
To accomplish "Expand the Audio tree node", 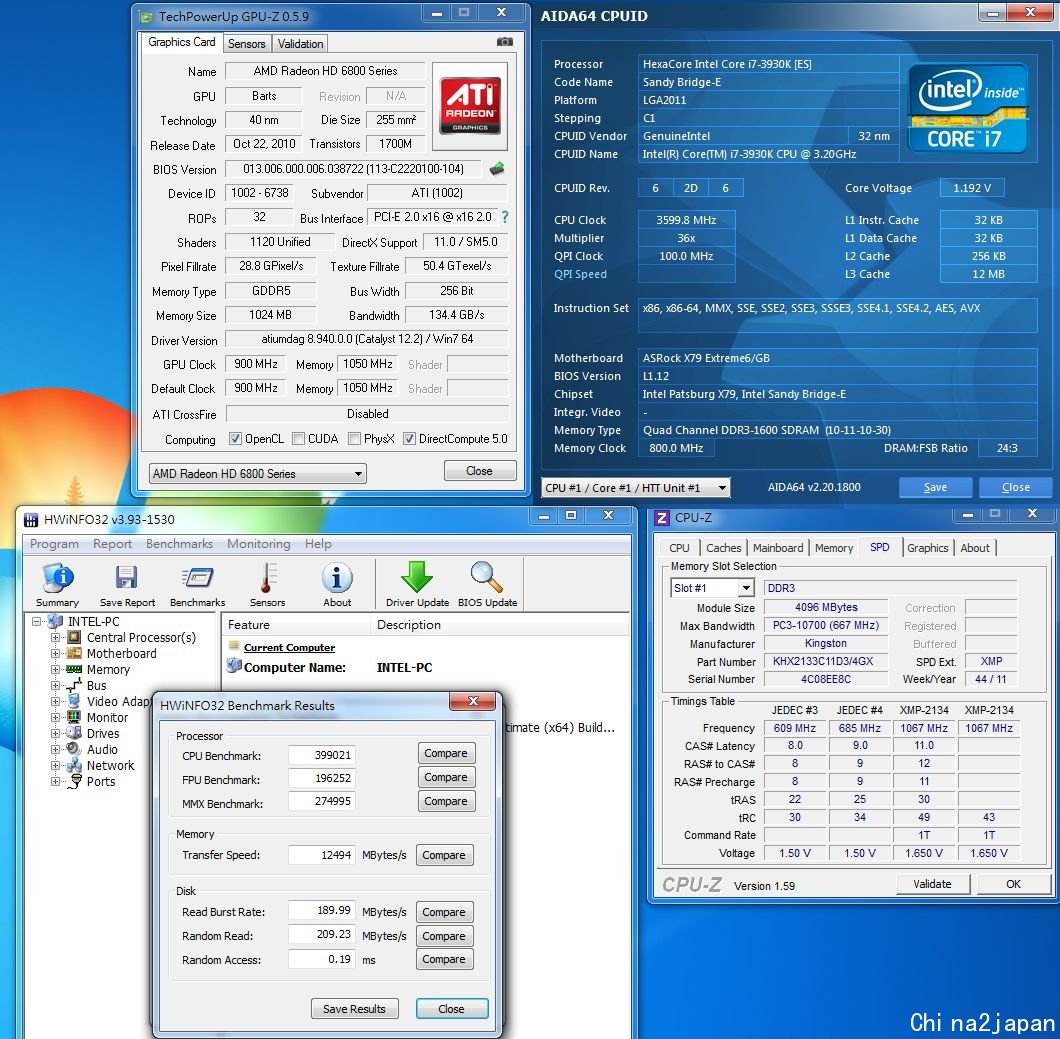I will 55,749.
